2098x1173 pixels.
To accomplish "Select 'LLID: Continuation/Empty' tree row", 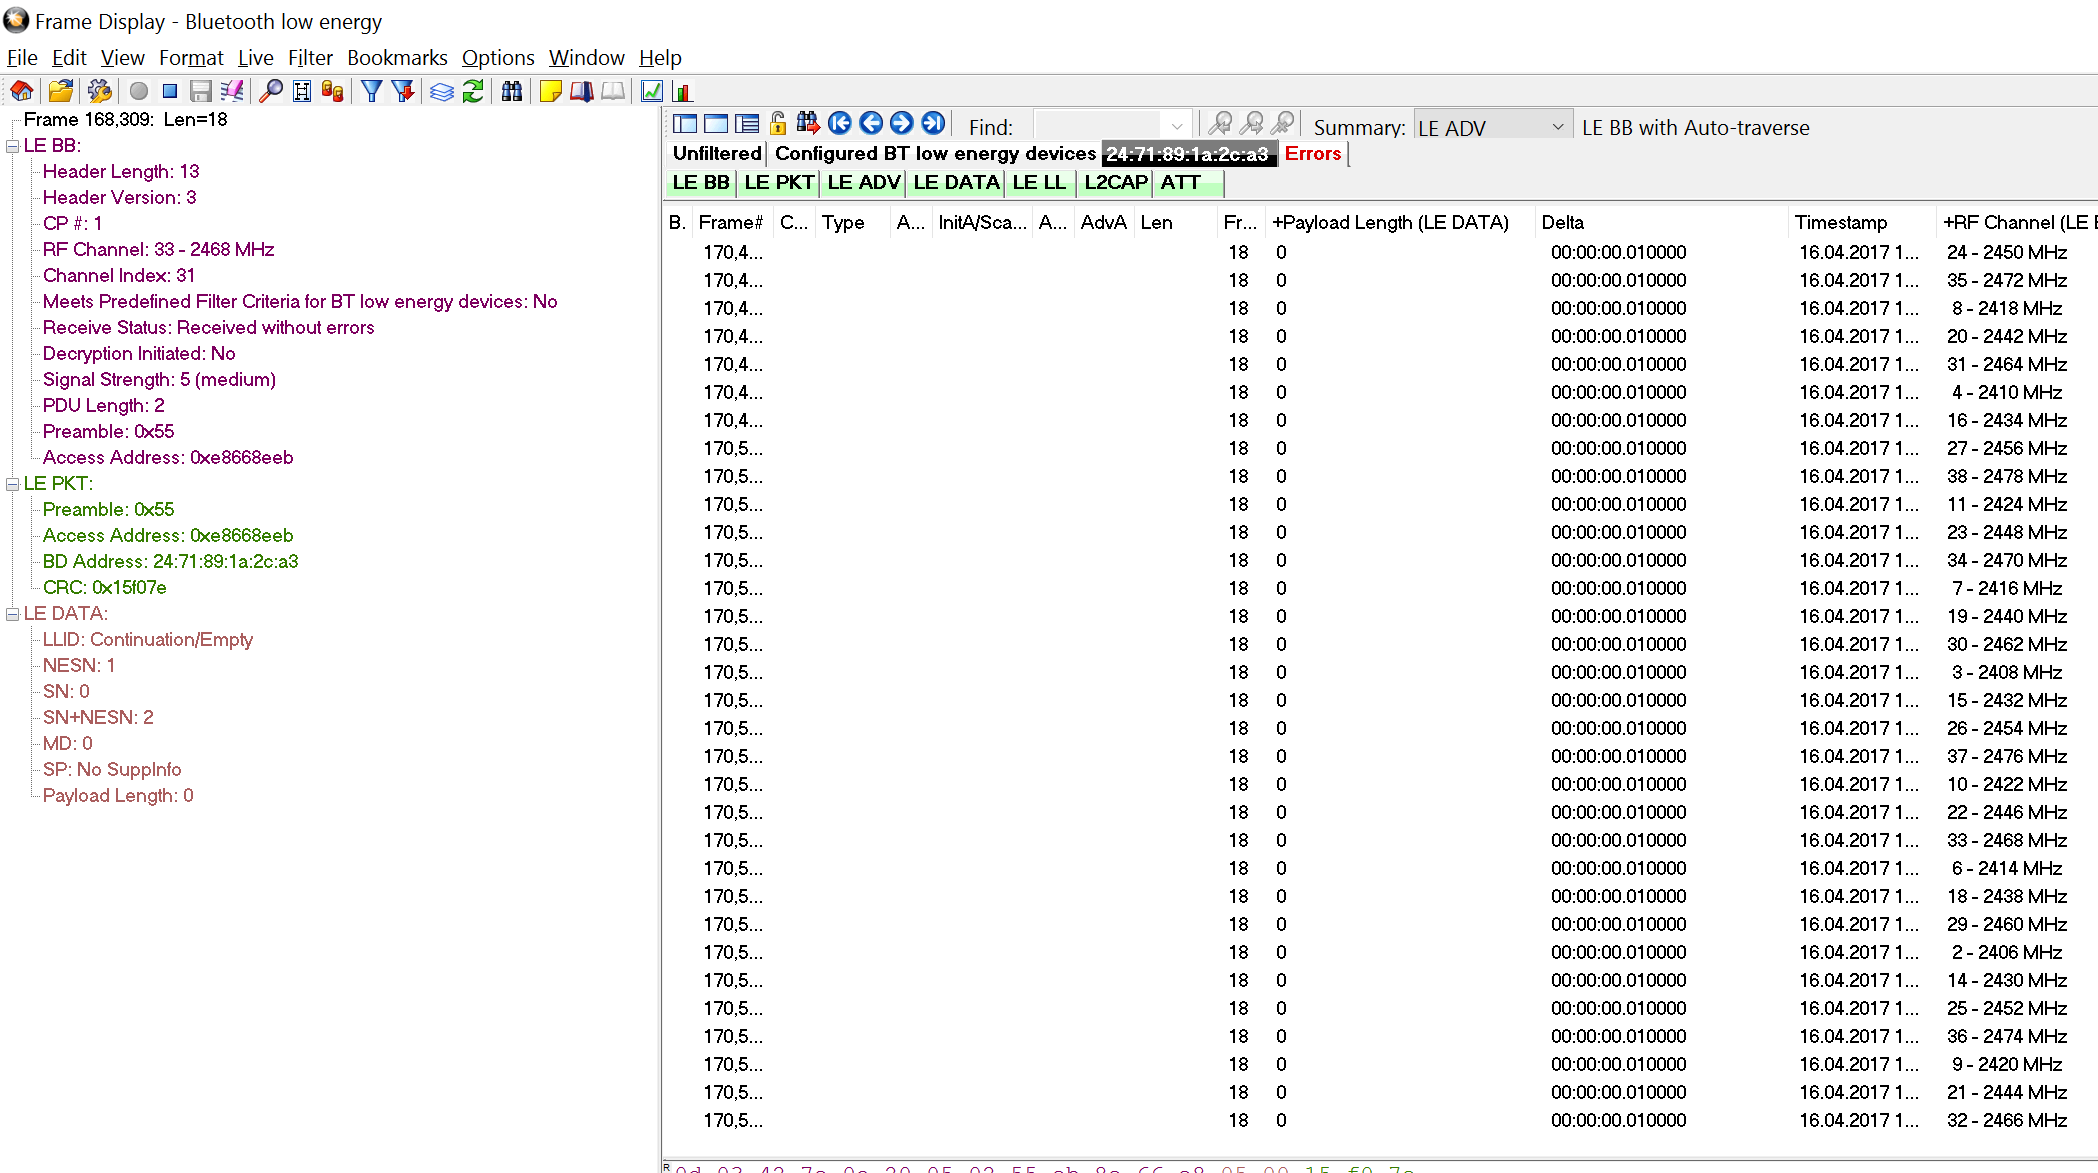I will 147,640.
